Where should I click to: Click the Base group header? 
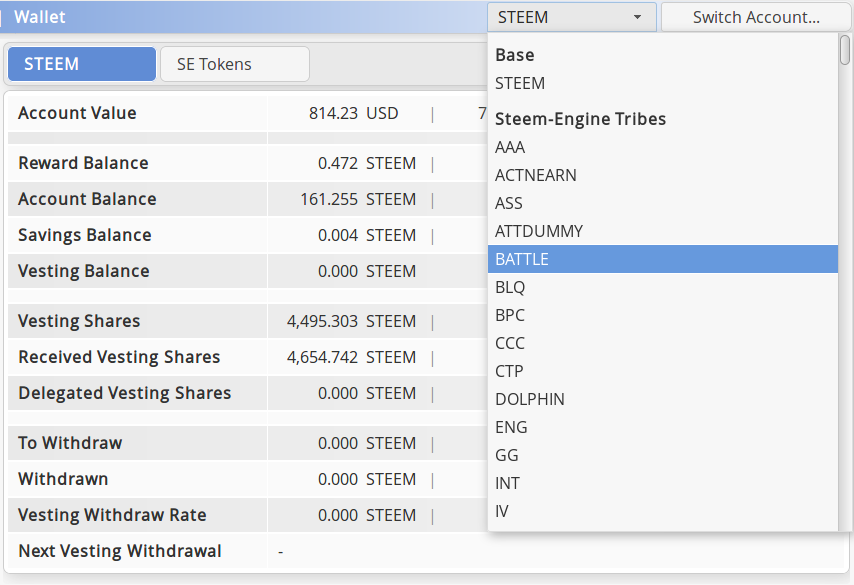tap(515, 55)
